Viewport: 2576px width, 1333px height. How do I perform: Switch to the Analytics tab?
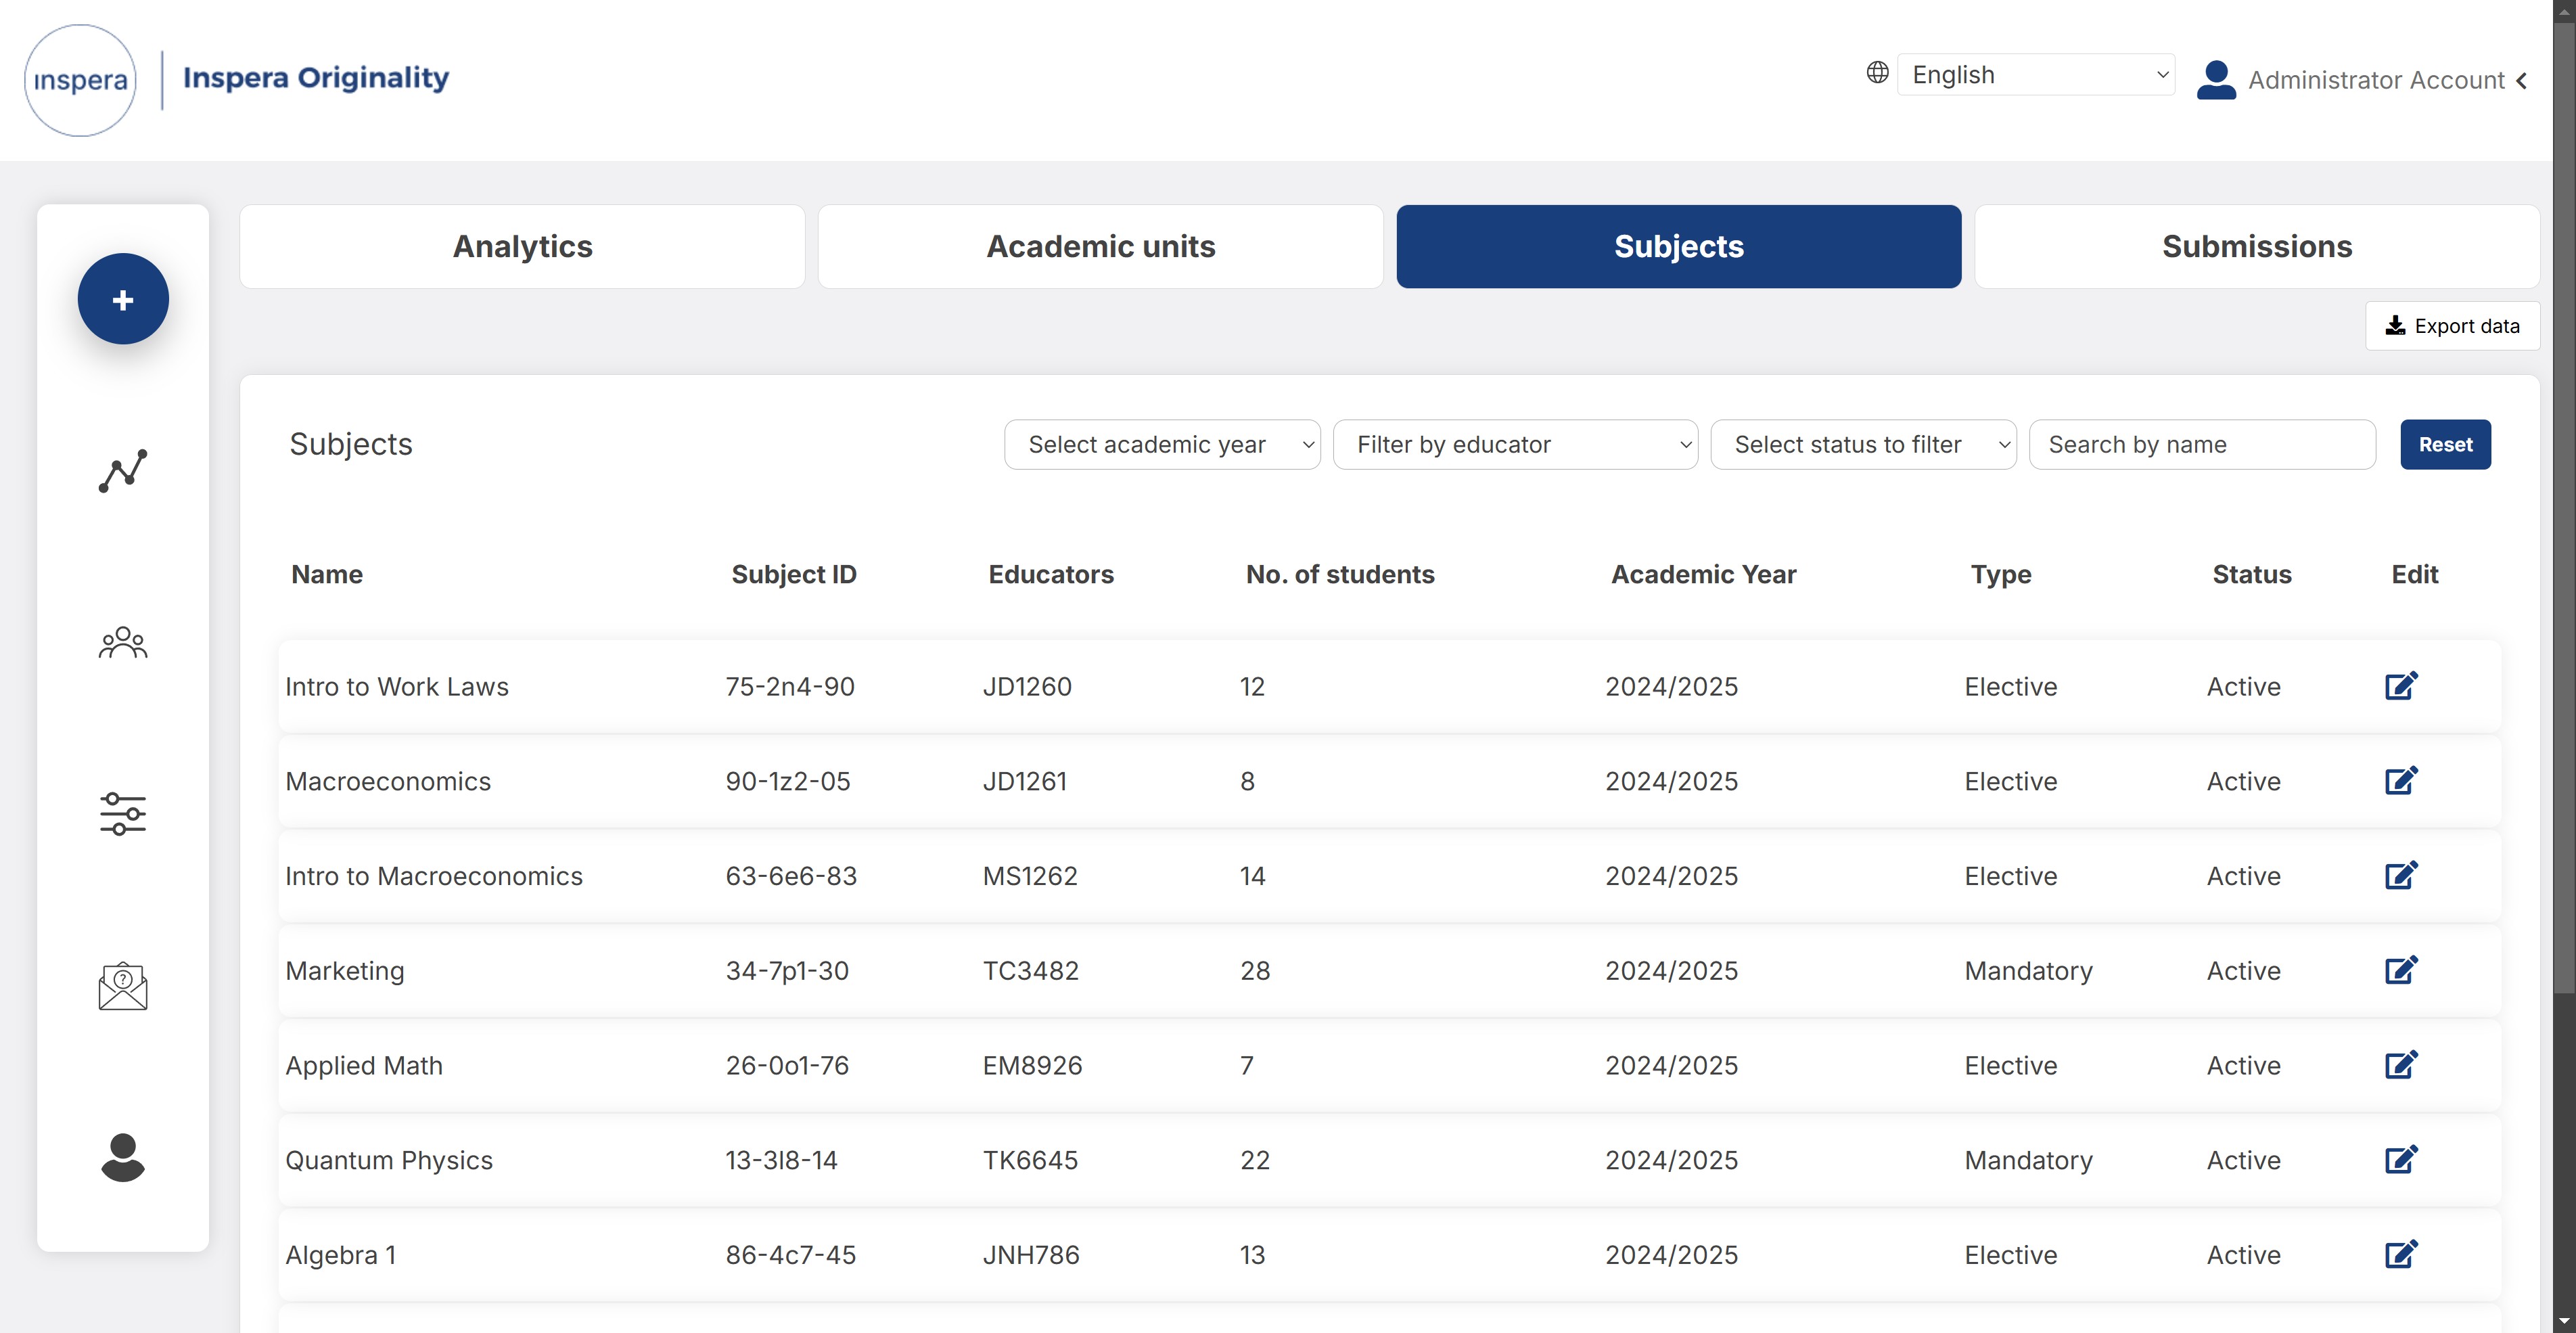tap(522, 246)
